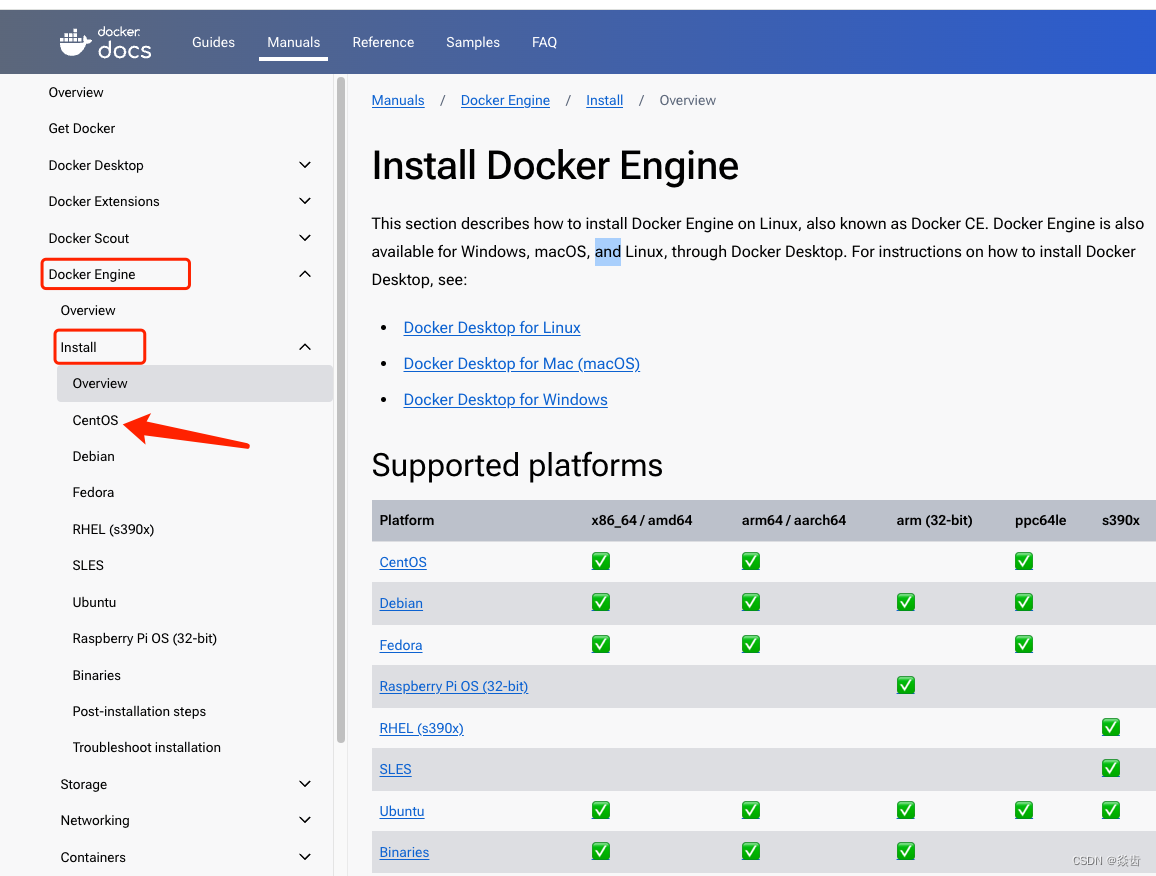This screenshot has height=876, width=1156.
Task: Click Binaries x86_64 green checkmark
Action: pyautogui.click(x=601, y=851)
